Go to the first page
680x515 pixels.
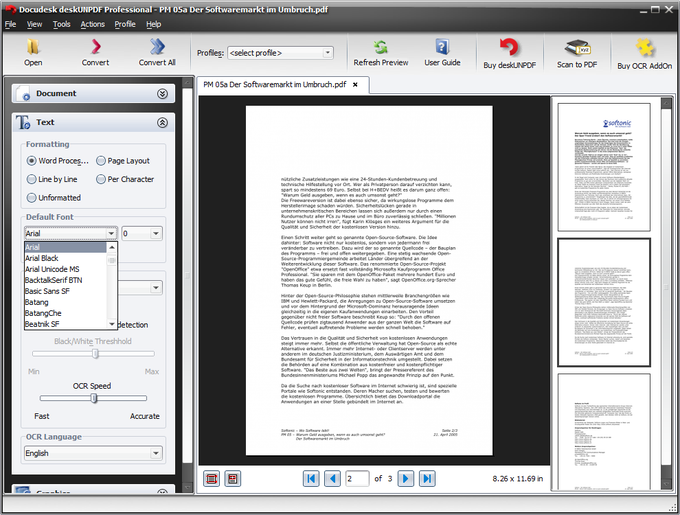pyautogui.click(x=311, y=479)
